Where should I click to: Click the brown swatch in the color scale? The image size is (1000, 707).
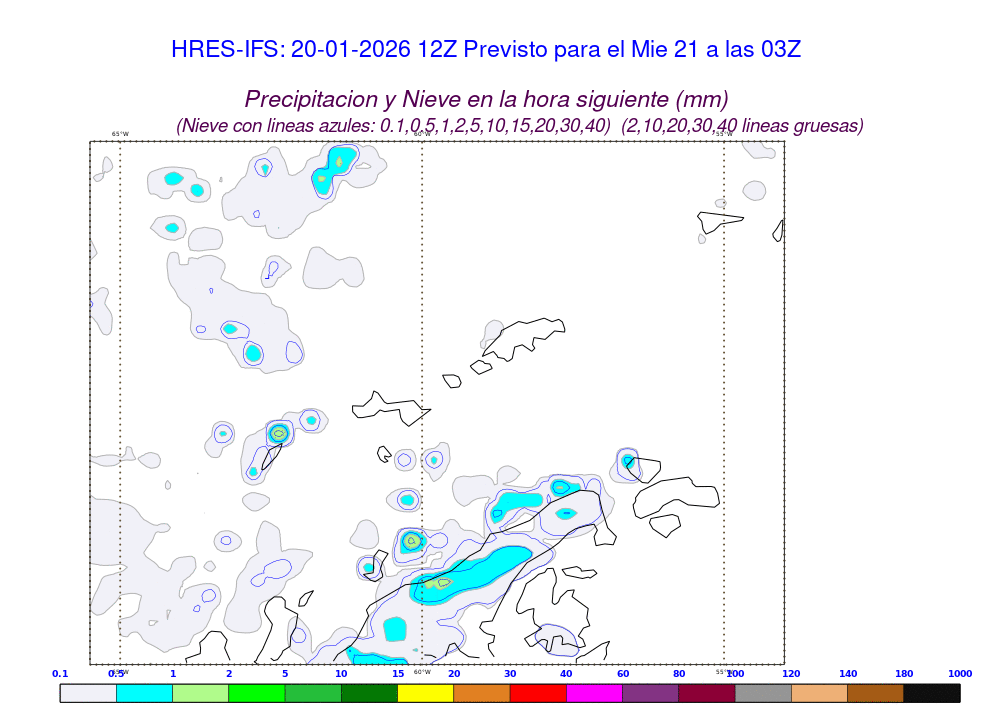[x=875, y=692]
